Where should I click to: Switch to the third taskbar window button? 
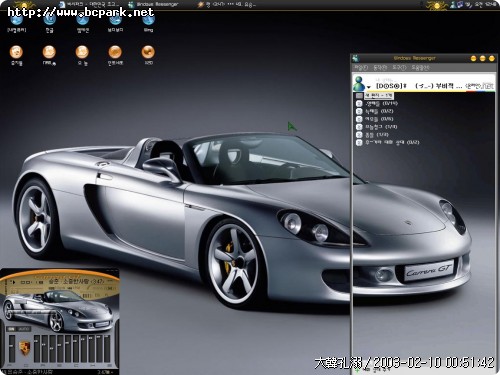[227, 4]
